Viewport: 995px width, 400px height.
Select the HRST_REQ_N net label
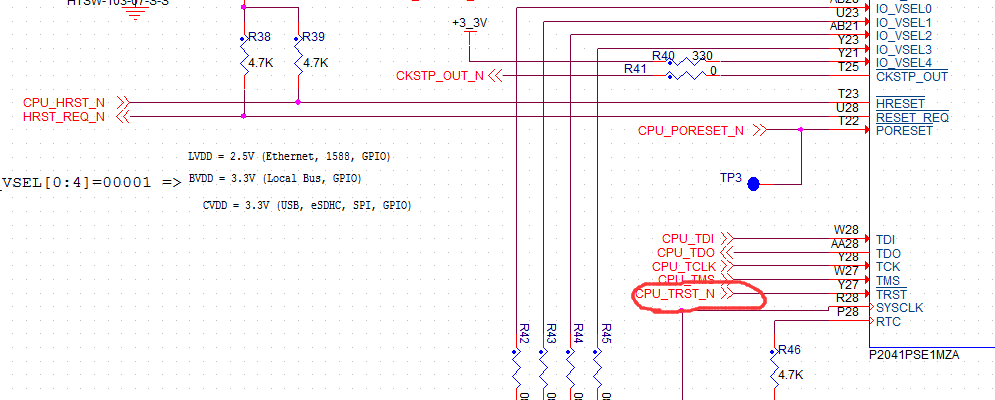point(64,117)
